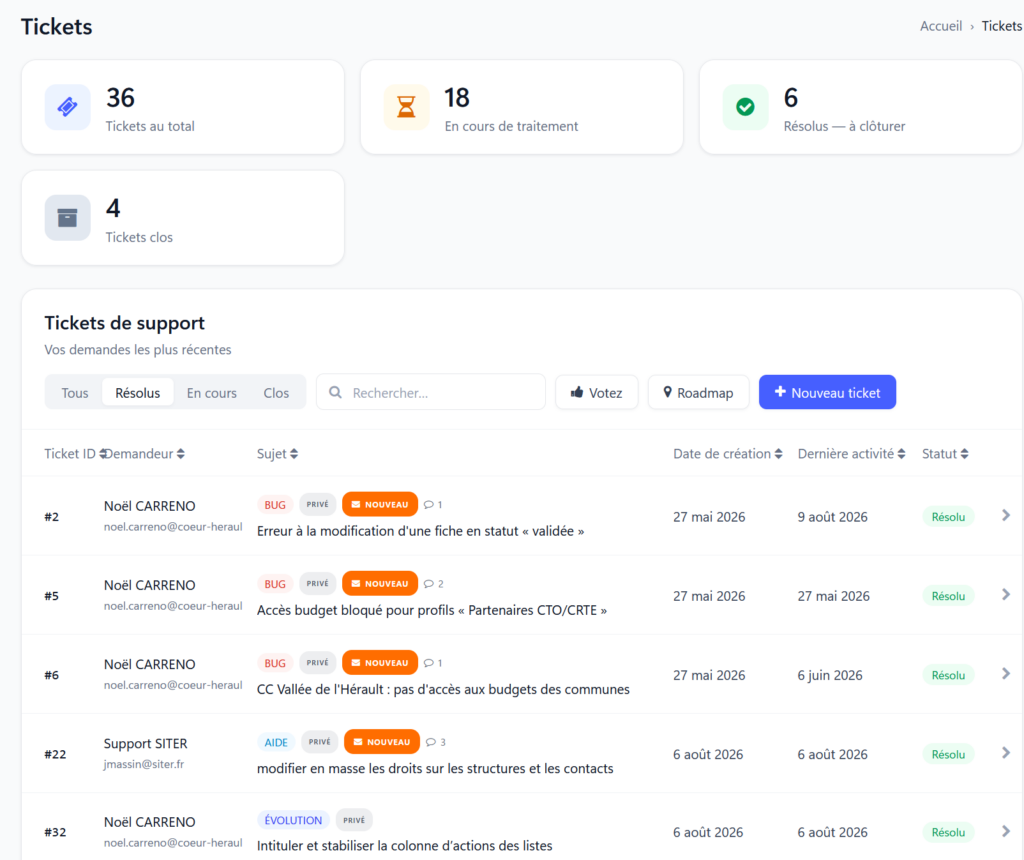Click the PRIVÉ badge on ticket #32
Screen dimensions: 1024x860
click(x=354, y=820)
